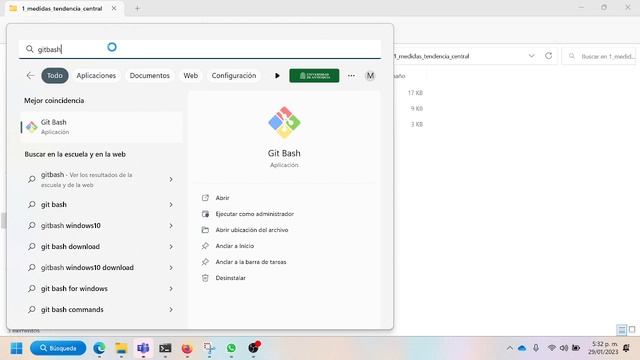
Task: Click the Abrir action for Git Bash
Action: (222, 198)
